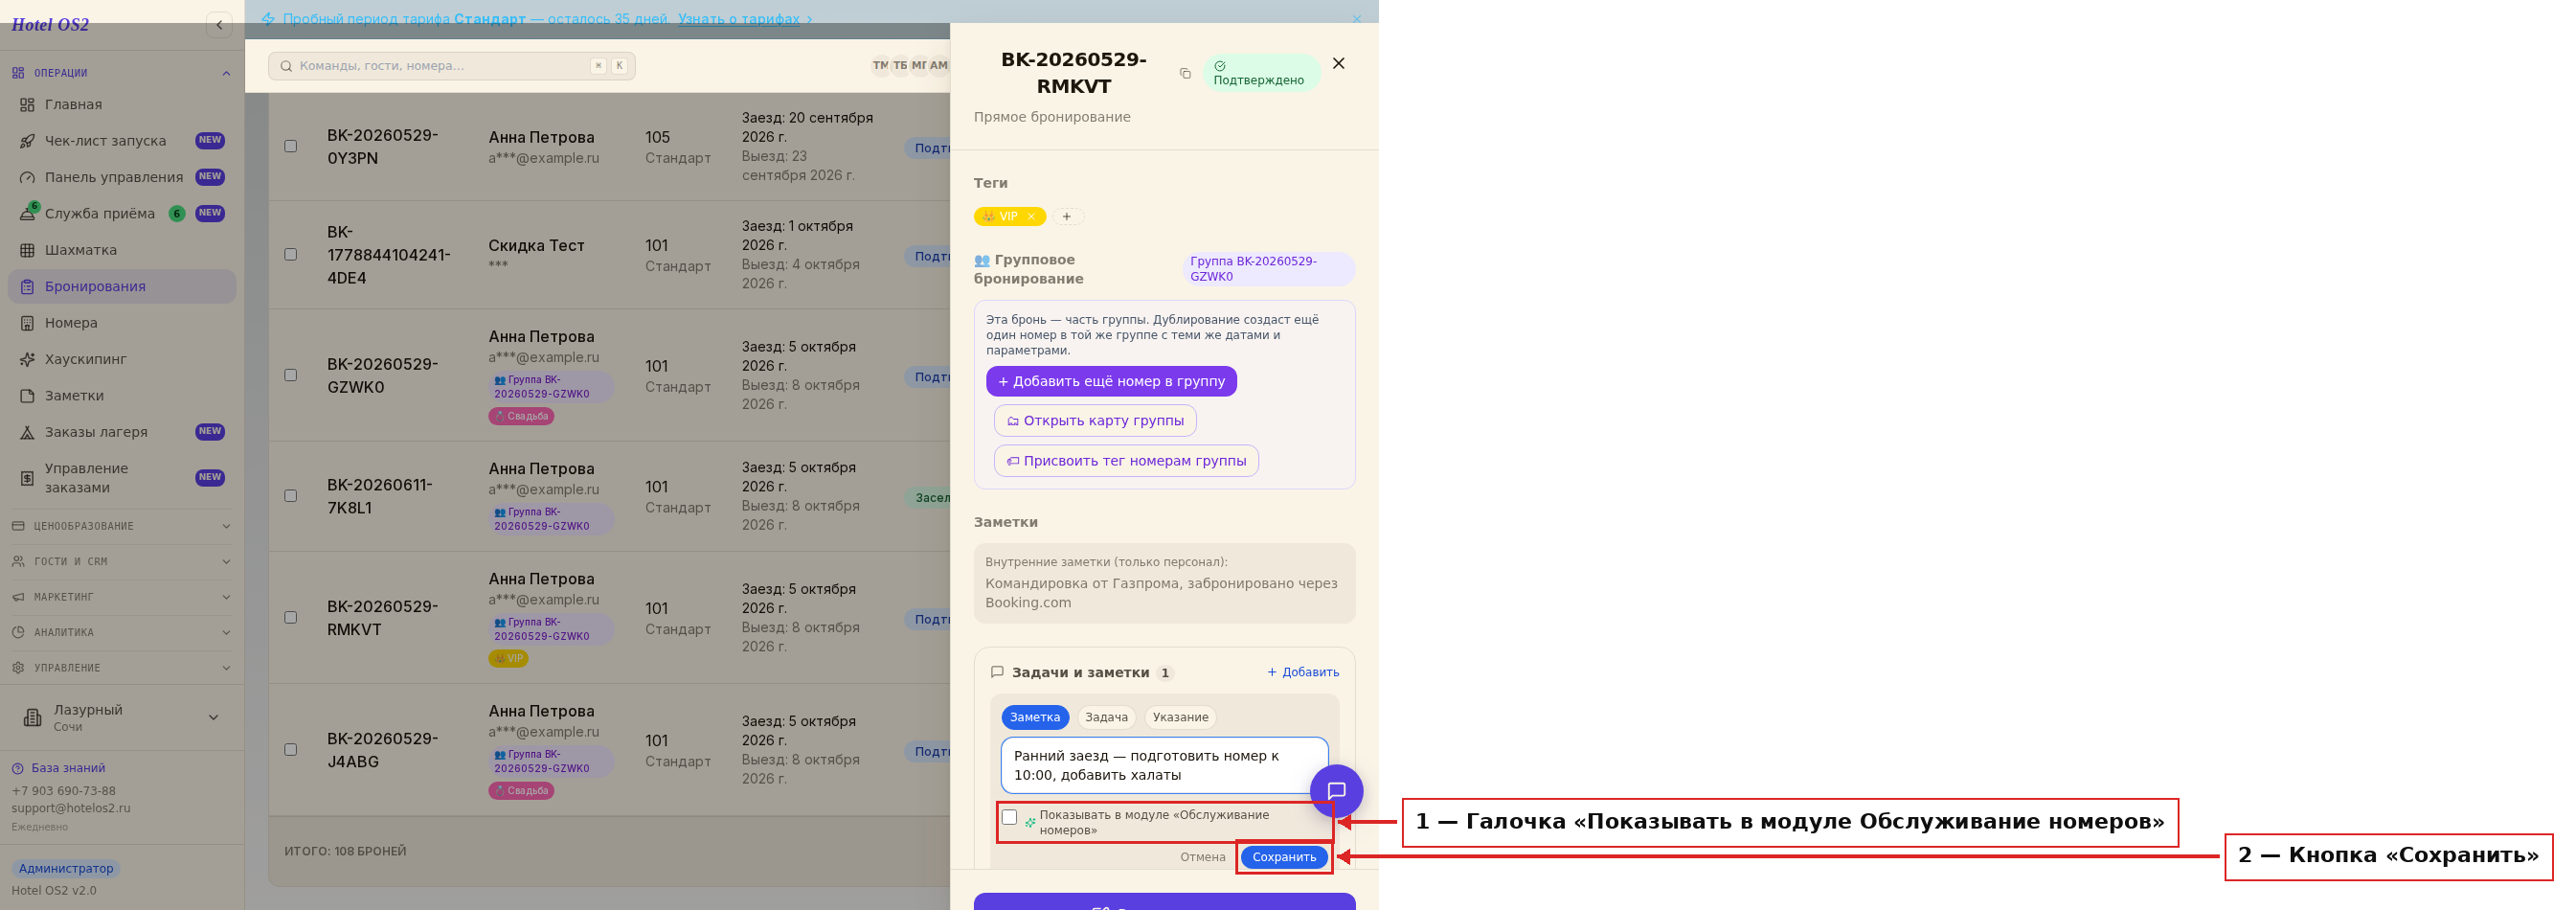Select the Задача type tab
The width and height of the screenshot is (2576, 910).
point(1106,718)
